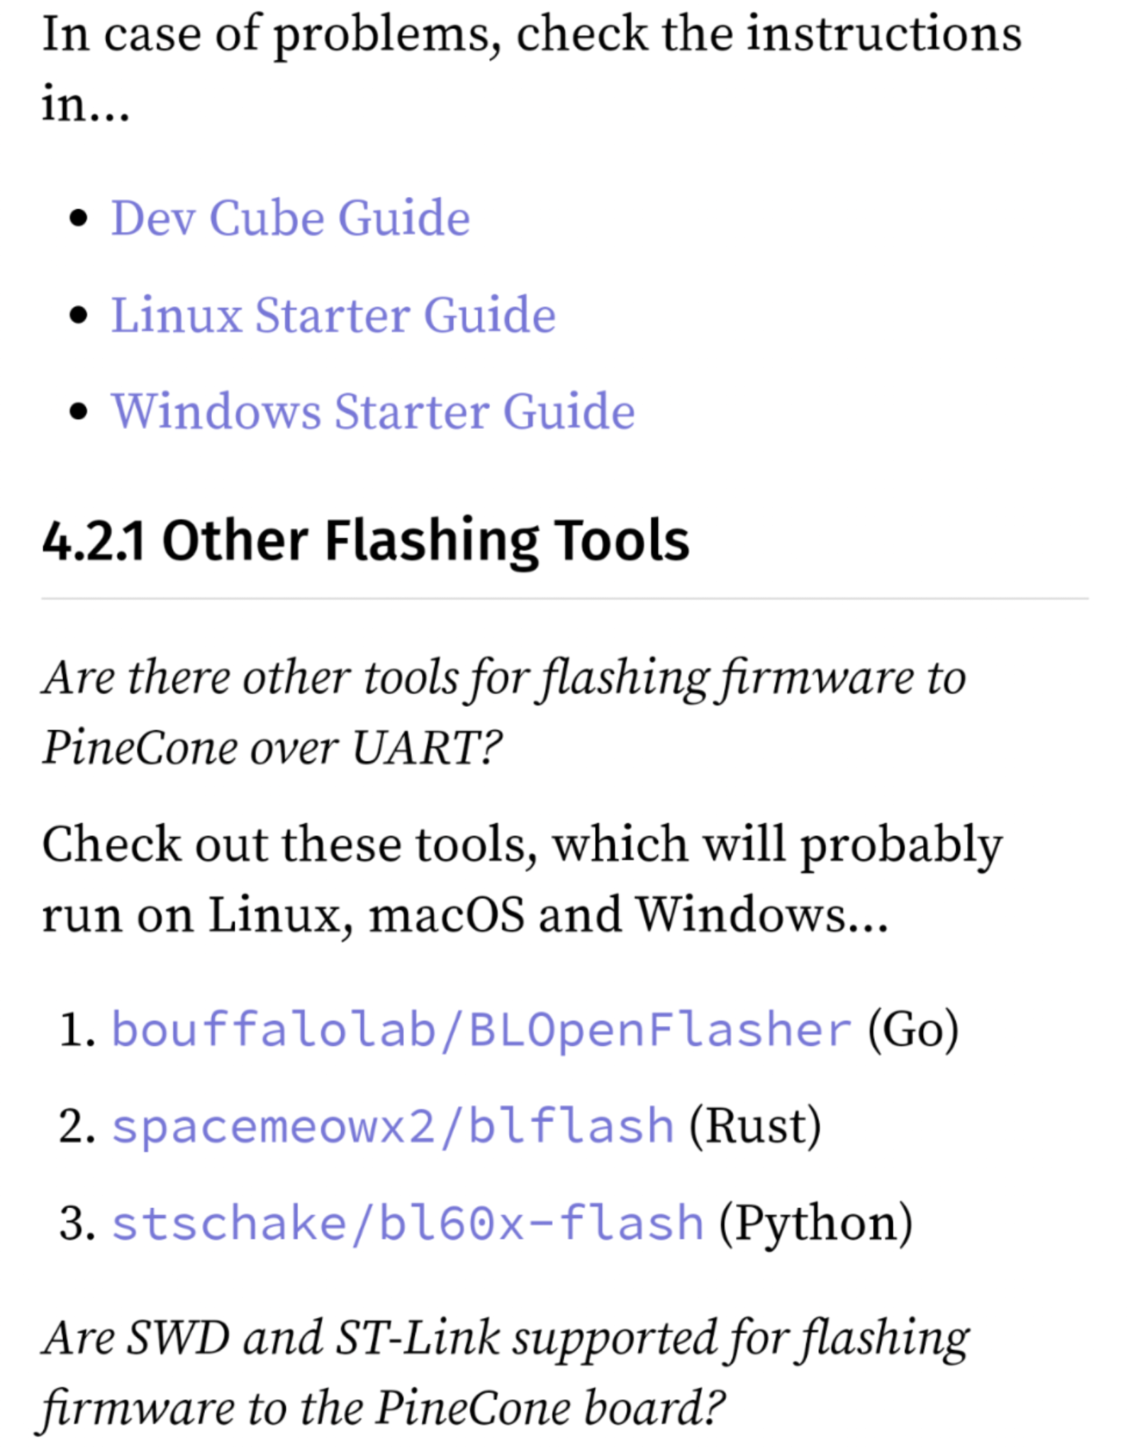Open the Dev Cube Guide link
Image resolution: width=1128 pixels, height=1452 pixels.
(x=290, y=219)
